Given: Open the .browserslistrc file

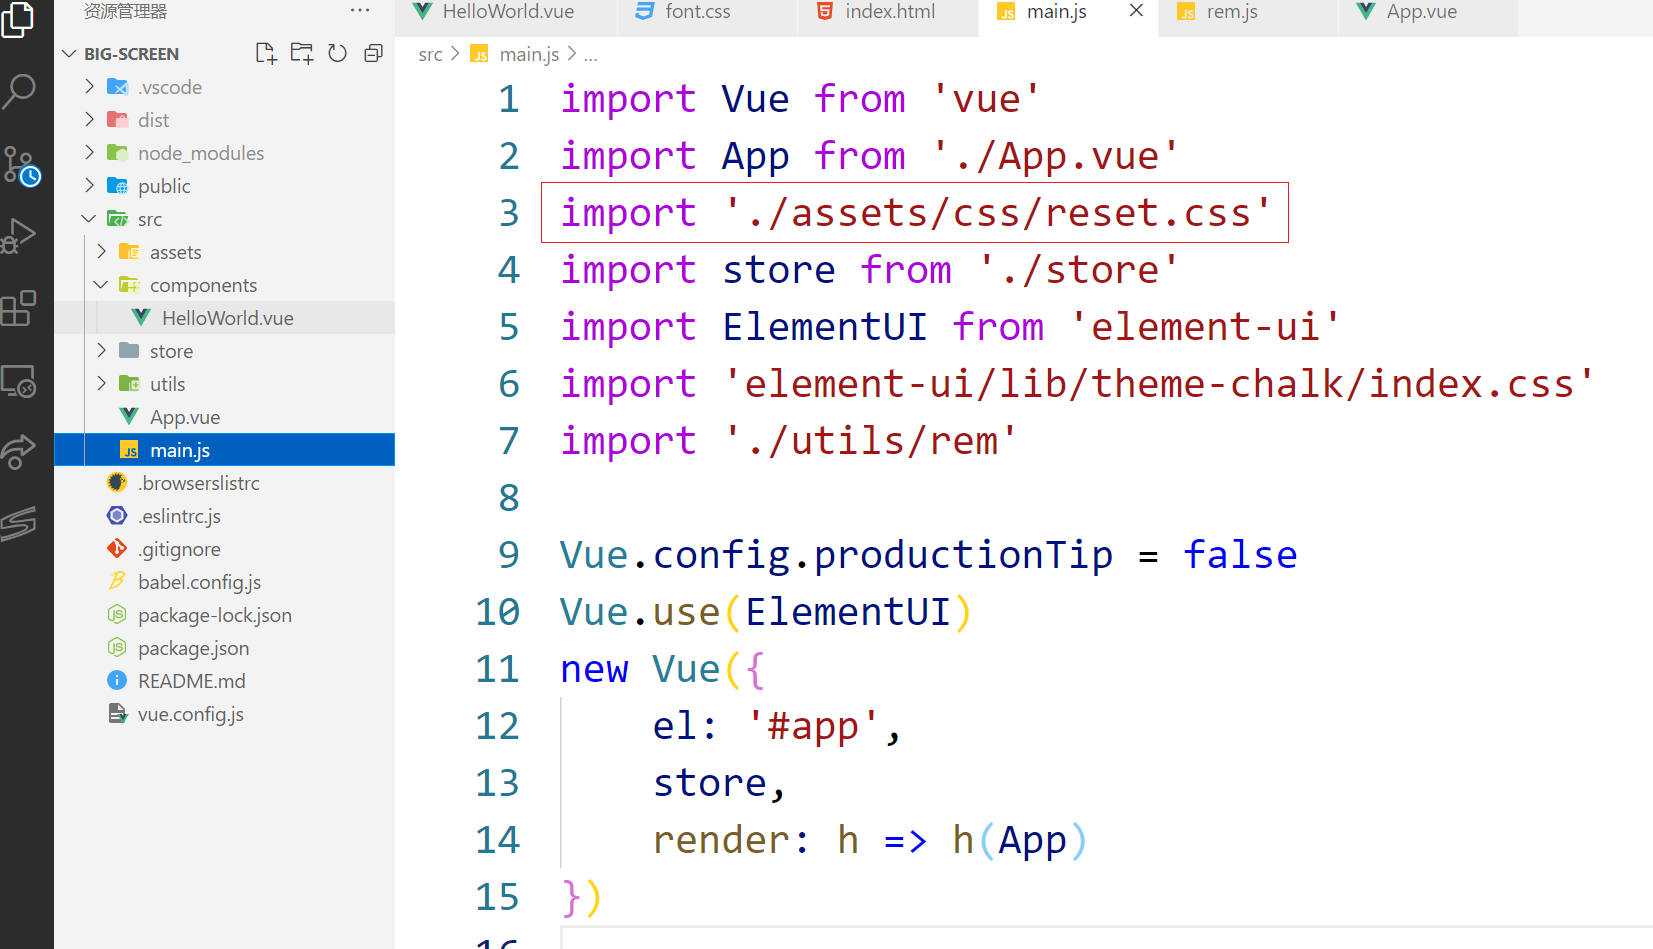Looking at the screenshot, I should (x=225, y=483).
